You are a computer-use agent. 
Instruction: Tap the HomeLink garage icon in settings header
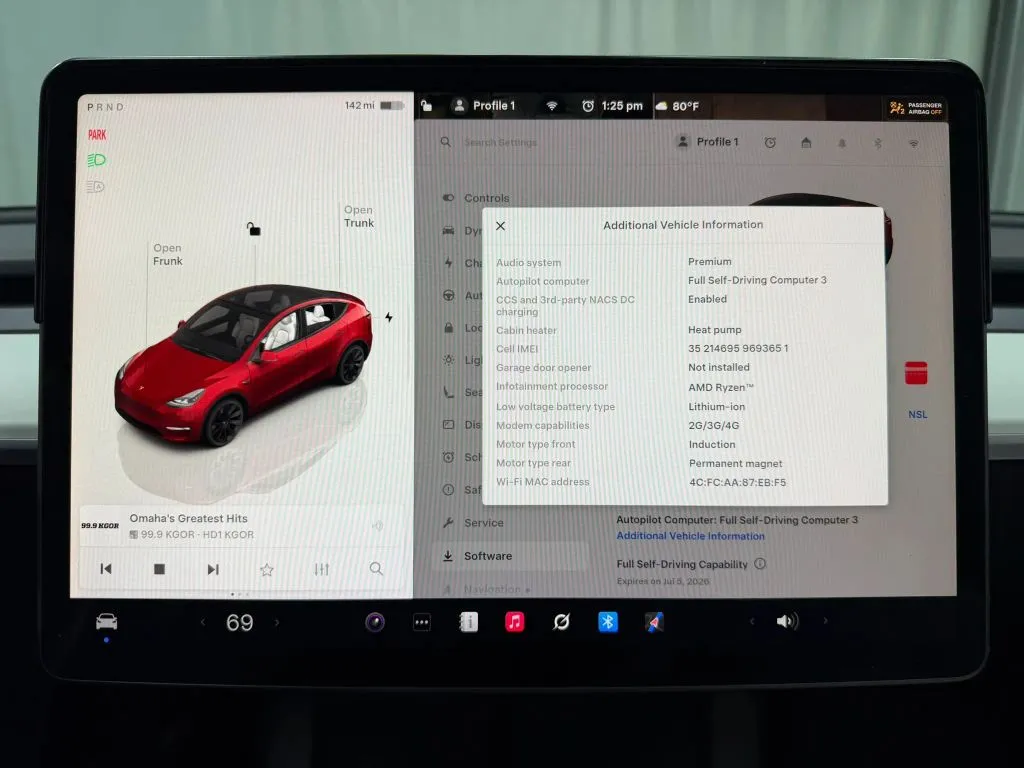[806, 142]
